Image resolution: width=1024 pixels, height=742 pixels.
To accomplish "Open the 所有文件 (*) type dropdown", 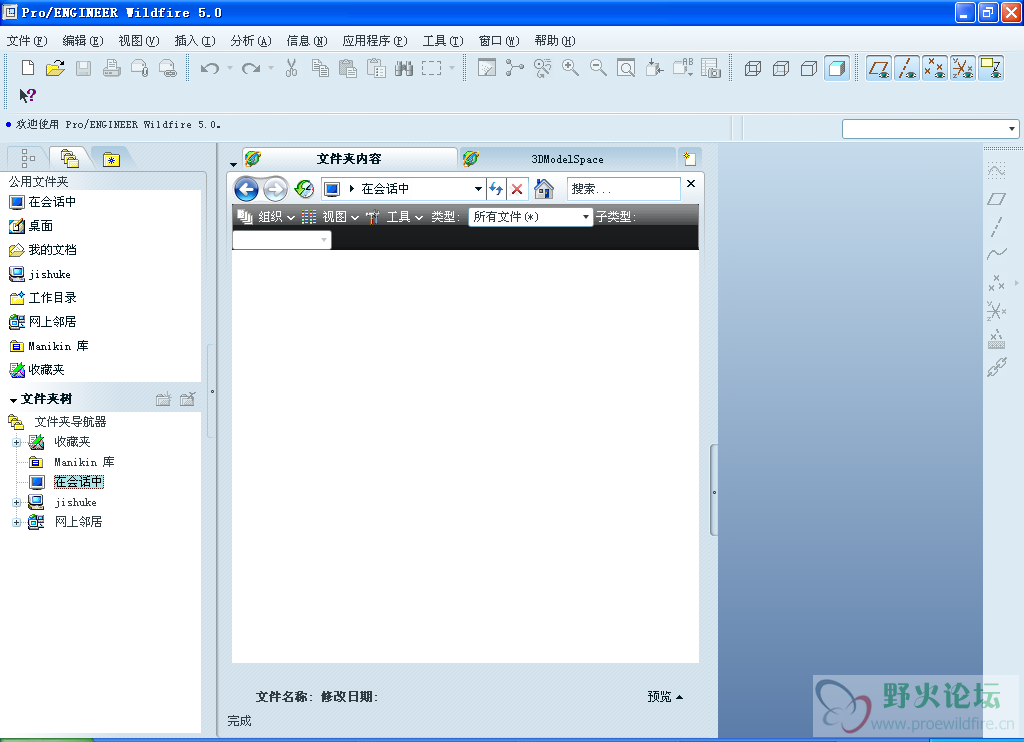I will [531, 217].
